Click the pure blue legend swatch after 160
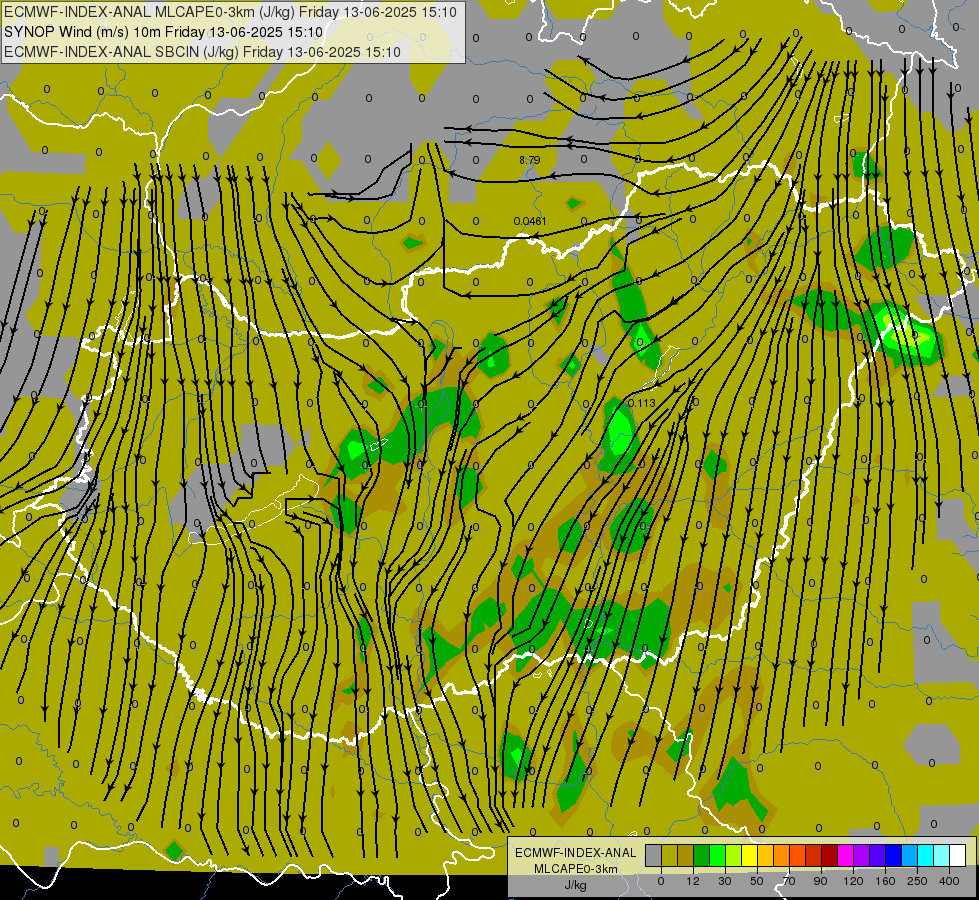This screenshot has width=979, height=900. 893,855
